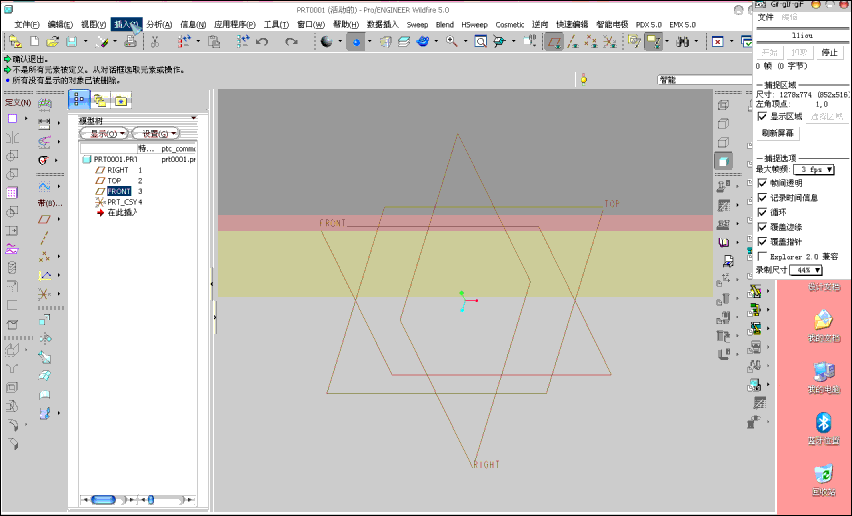
Task: Click the datum axis tool icon
Action: click(x=45, y=237)
